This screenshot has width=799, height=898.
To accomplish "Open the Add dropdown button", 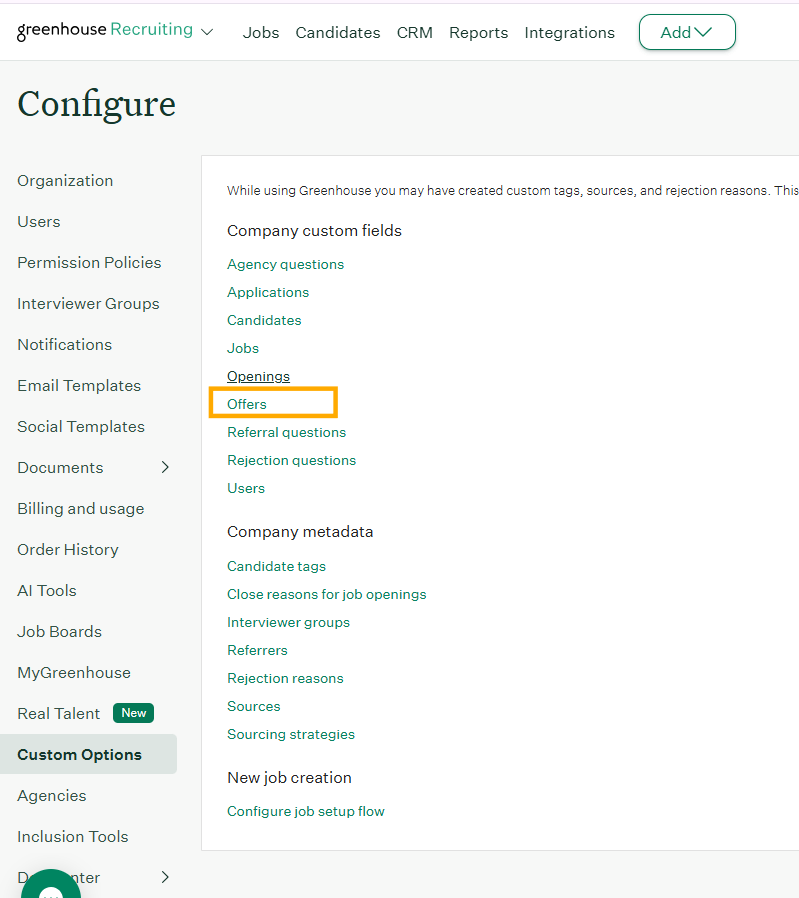I will [x=687, y=32].
